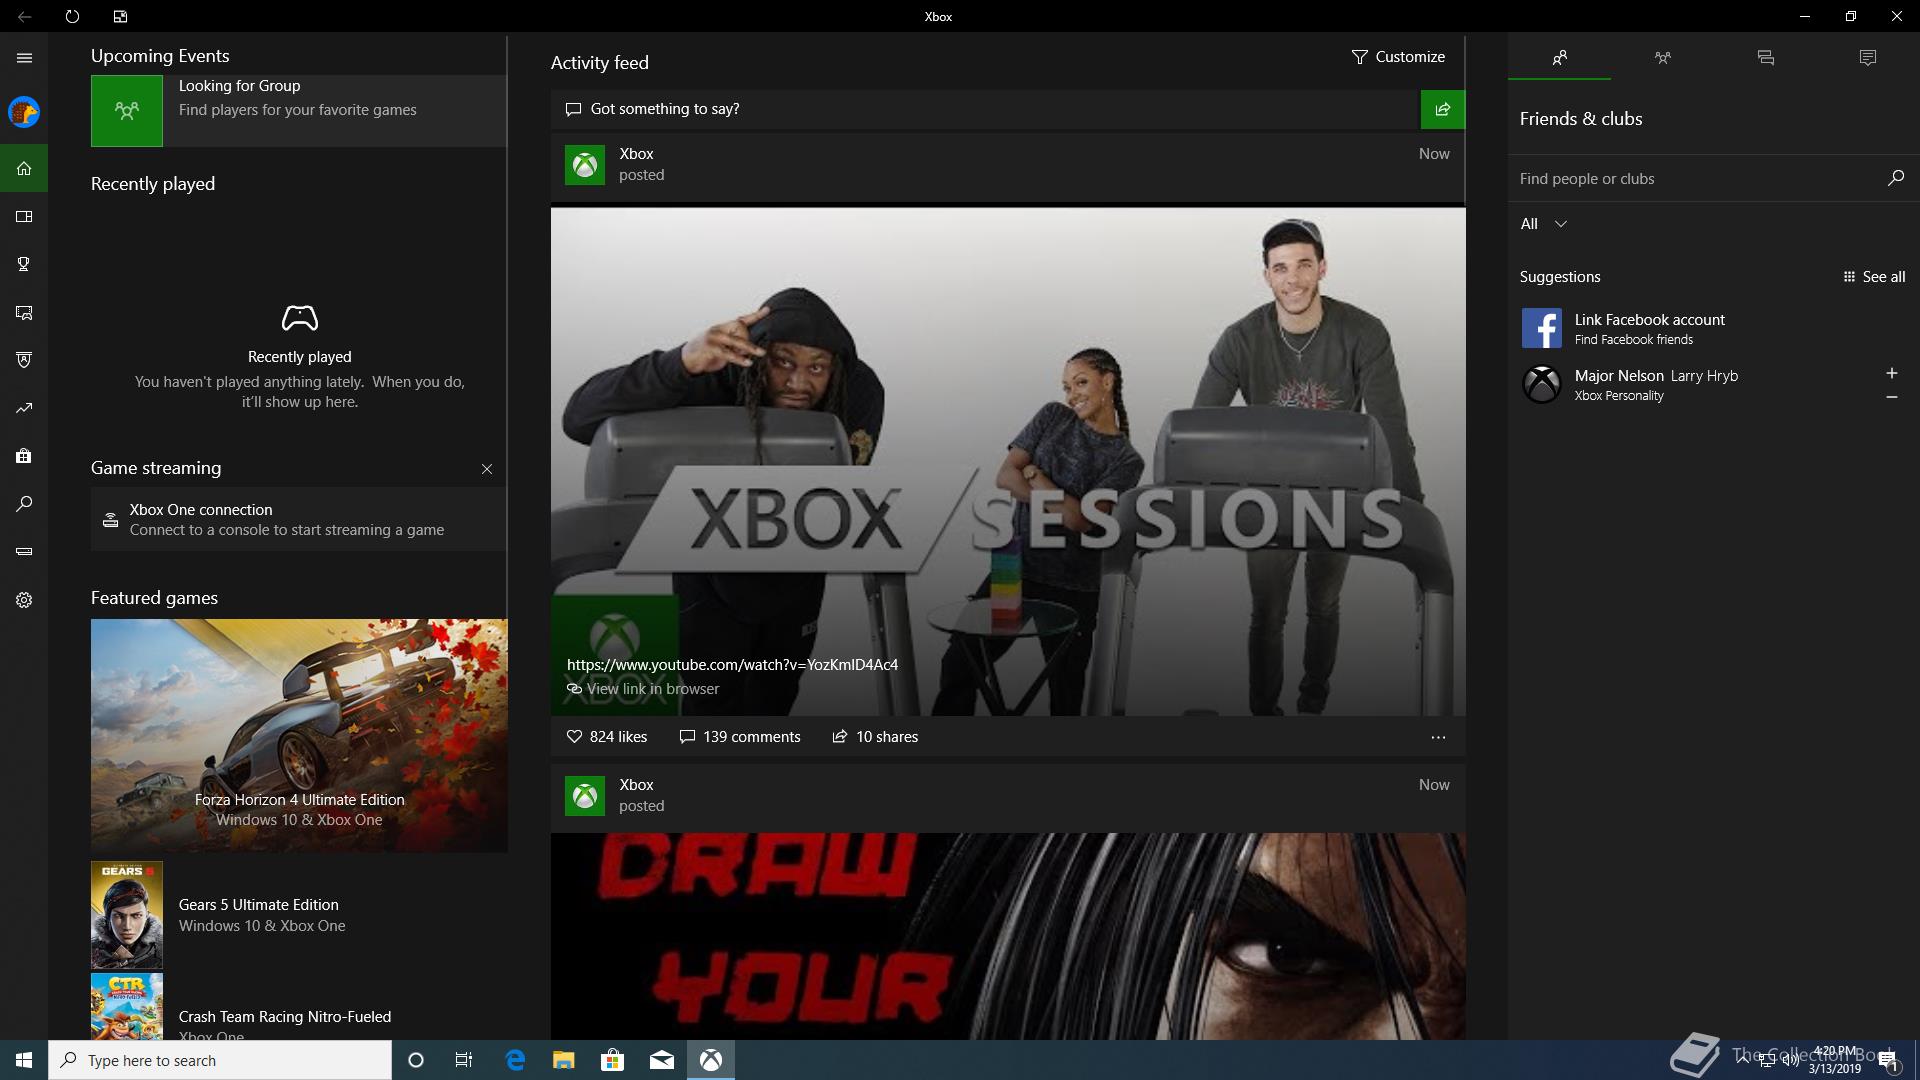Switch to Parties tab icon

[1662, 58]
